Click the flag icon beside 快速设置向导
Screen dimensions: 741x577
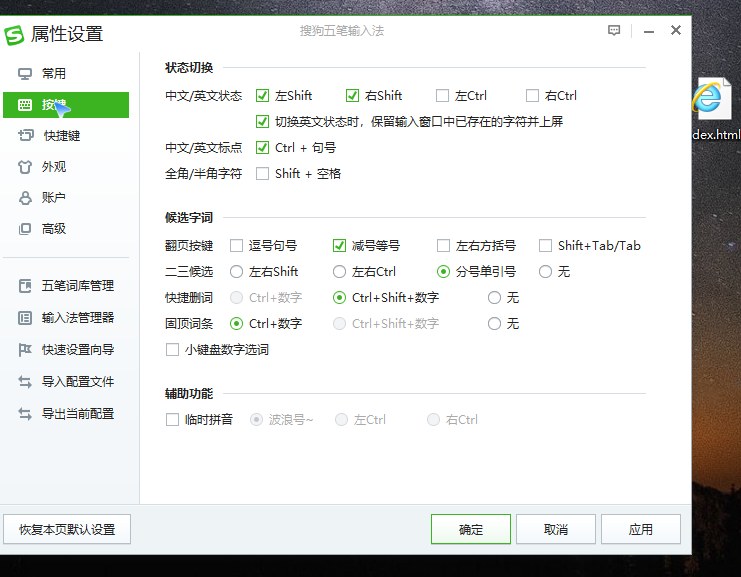[x=25, y=350]
